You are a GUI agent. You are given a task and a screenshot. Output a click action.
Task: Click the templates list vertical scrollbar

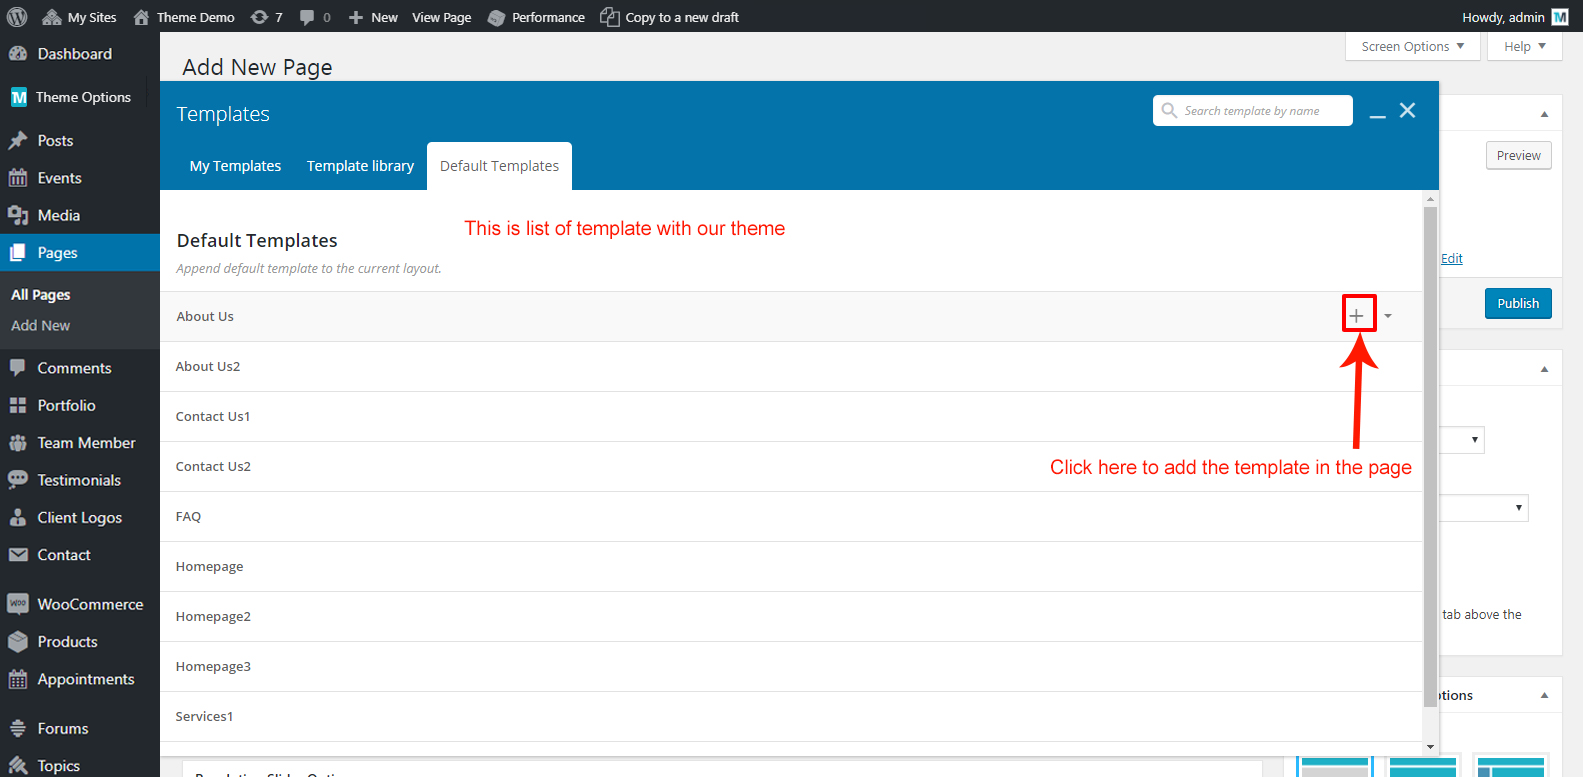1430,450
